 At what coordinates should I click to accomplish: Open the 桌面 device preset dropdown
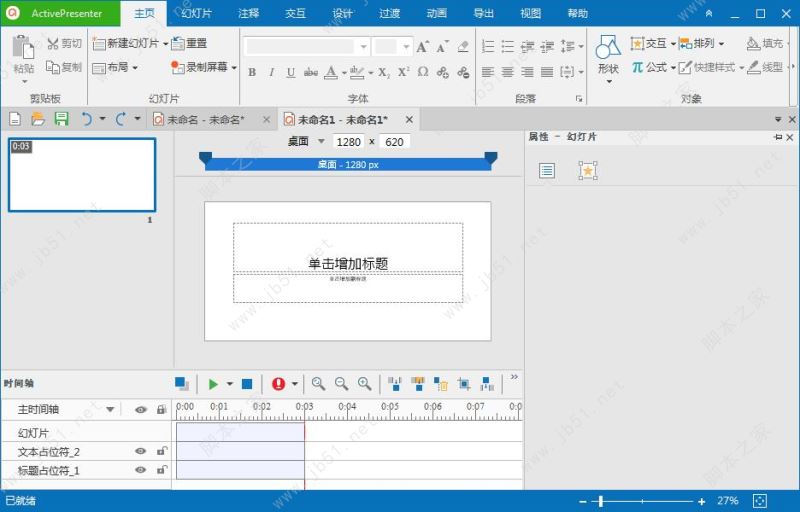click(x=321, y=141)
